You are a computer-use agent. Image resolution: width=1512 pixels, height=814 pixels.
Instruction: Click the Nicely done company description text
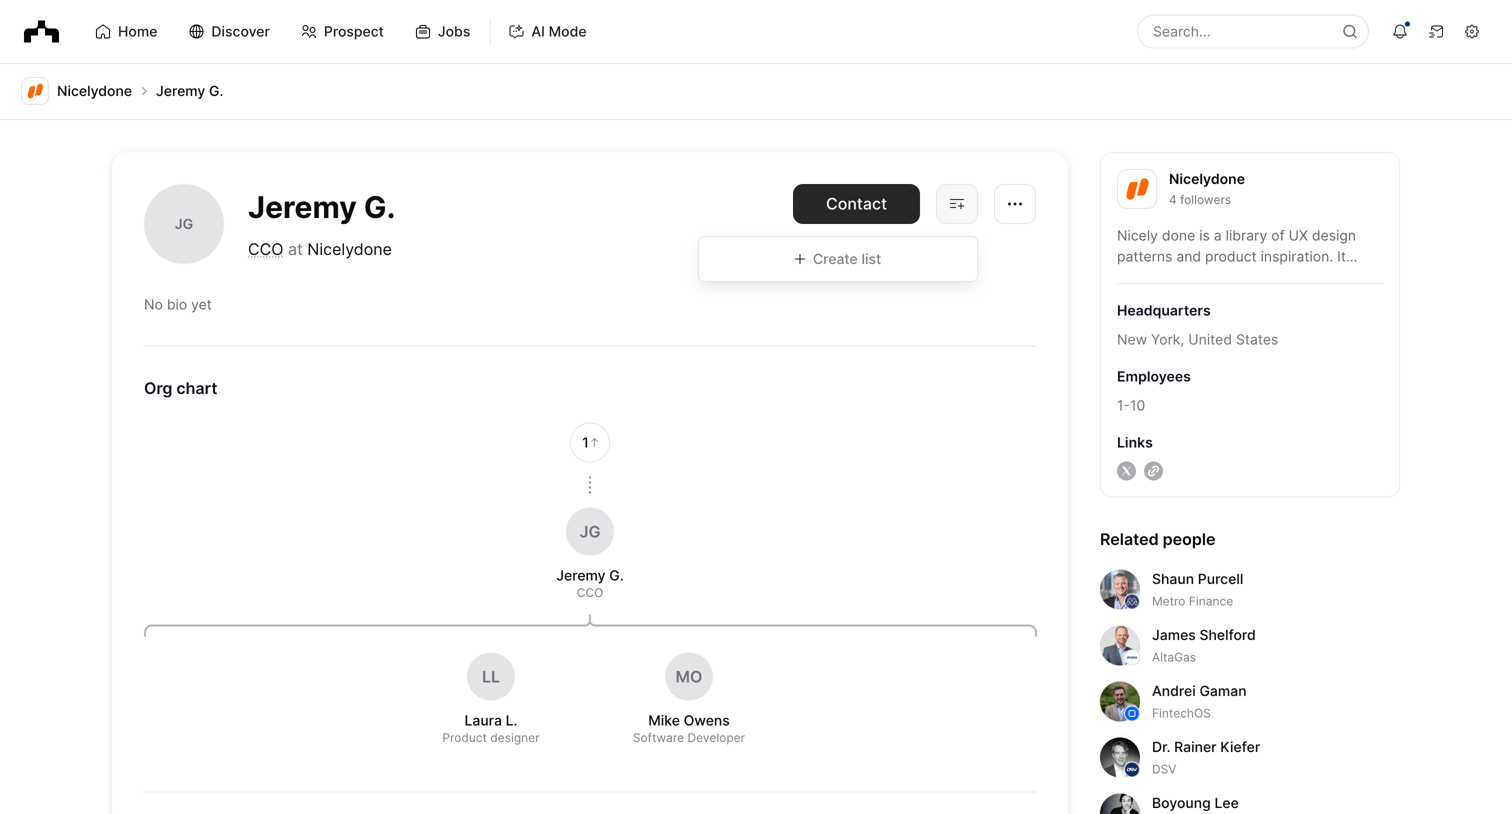pos(1237,246)
